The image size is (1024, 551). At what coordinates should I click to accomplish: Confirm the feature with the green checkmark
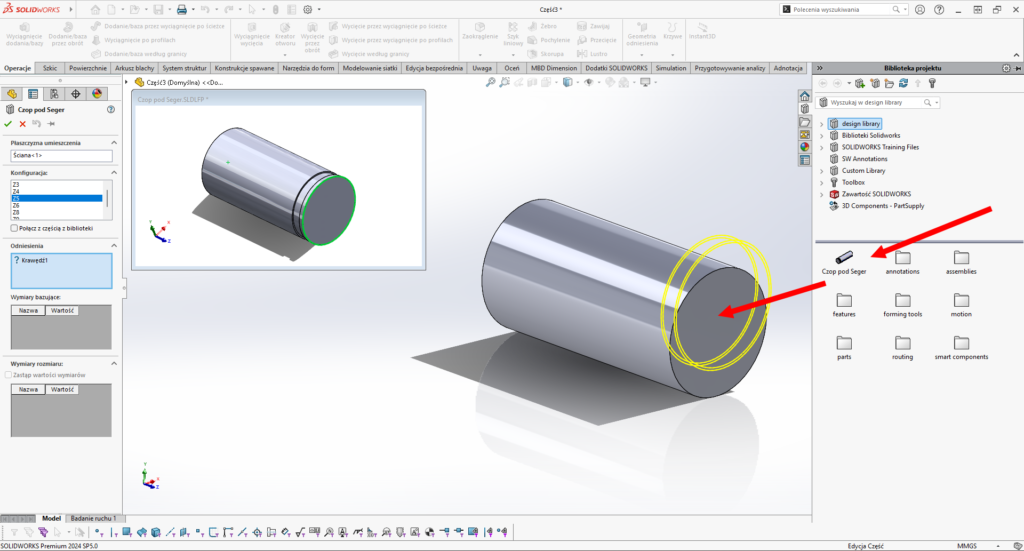[x=8, y=124]
